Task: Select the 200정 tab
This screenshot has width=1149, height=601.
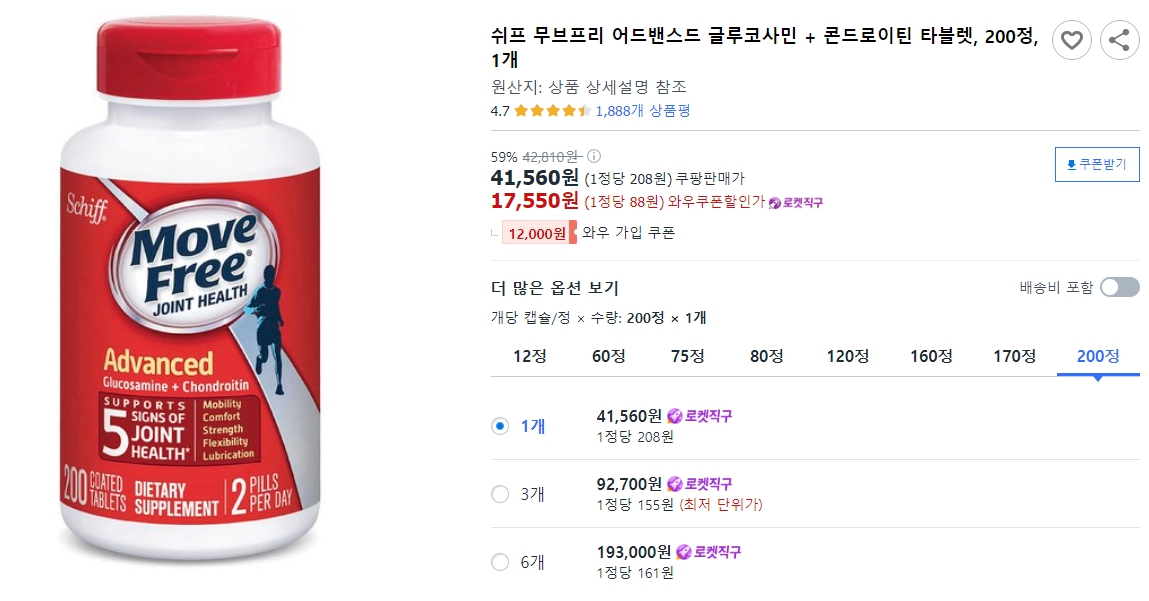Action: pyautogui.click(x=1098, y=356)
